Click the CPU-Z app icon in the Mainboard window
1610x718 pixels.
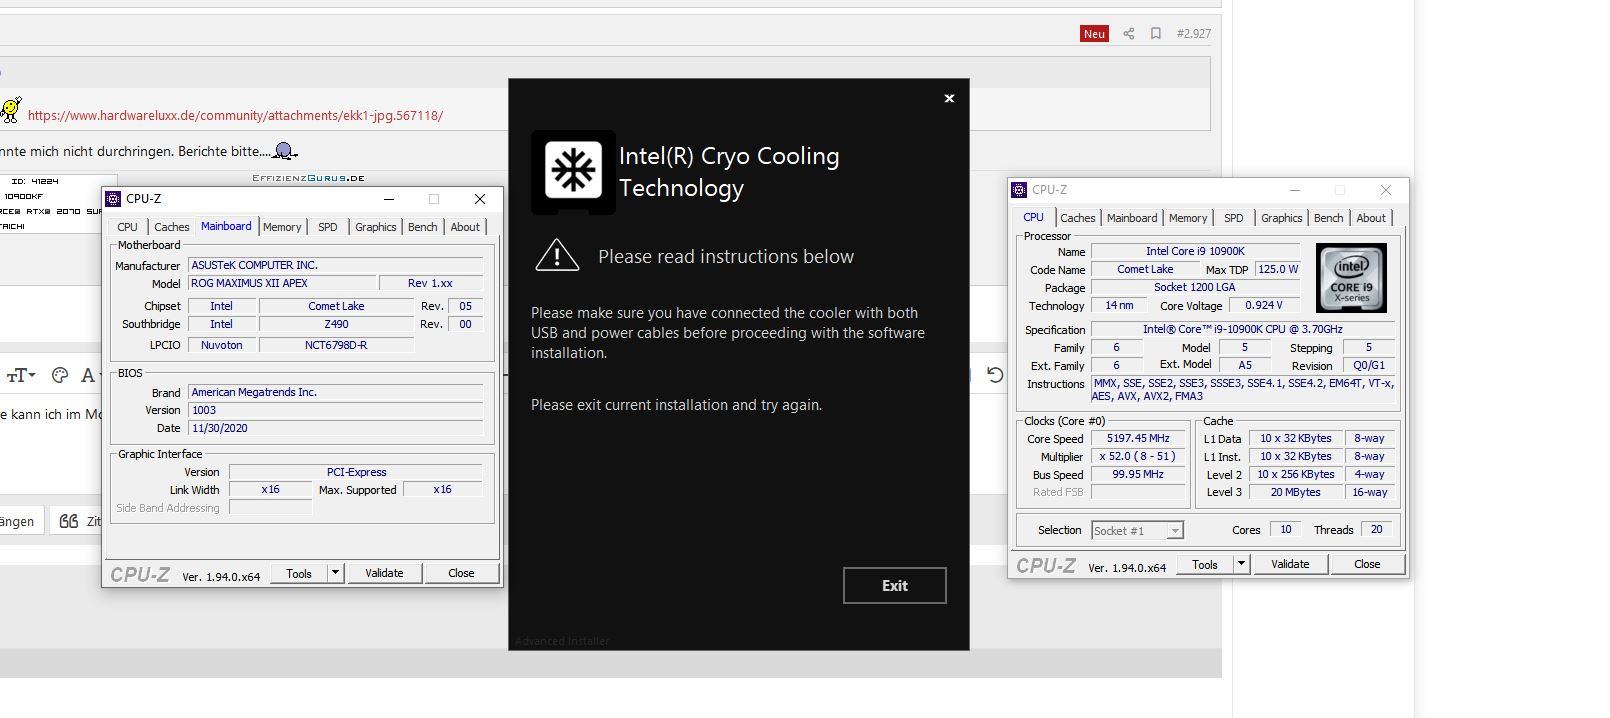[113, 199]
